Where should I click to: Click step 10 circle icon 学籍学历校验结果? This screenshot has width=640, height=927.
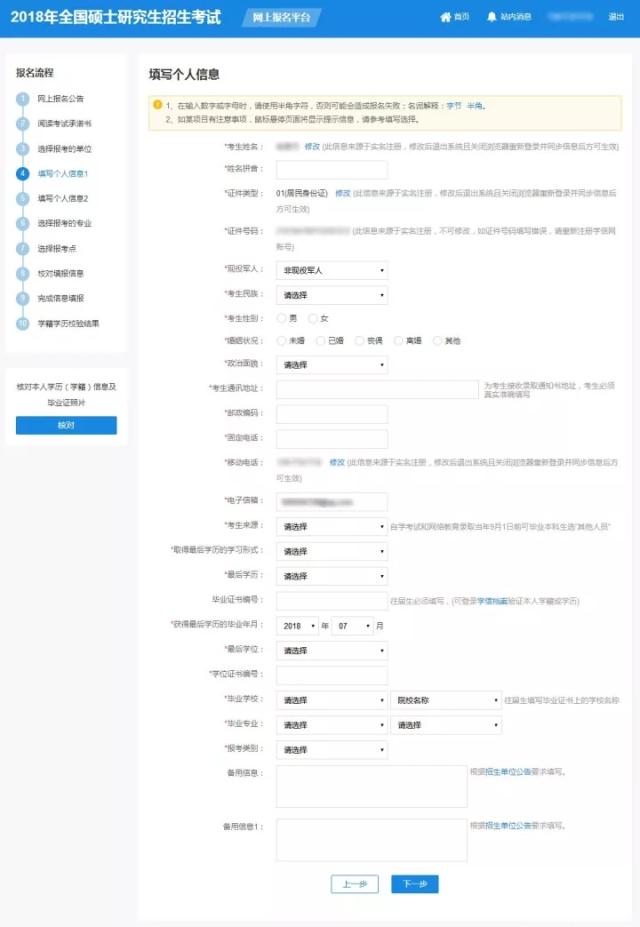point(23,324)
